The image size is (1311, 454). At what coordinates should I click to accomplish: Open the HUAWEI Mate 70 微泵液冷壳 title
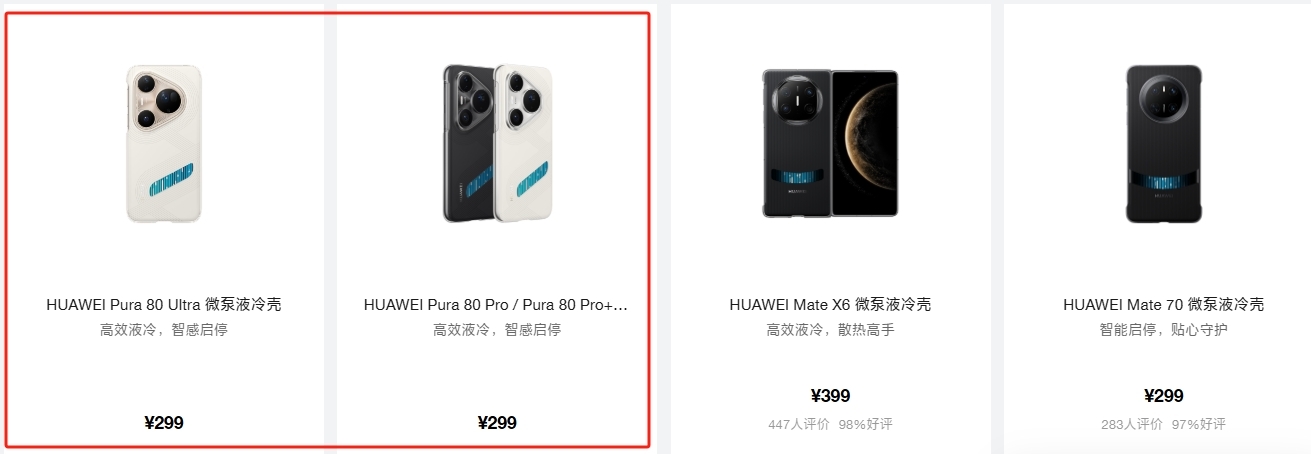[1163, 304]
